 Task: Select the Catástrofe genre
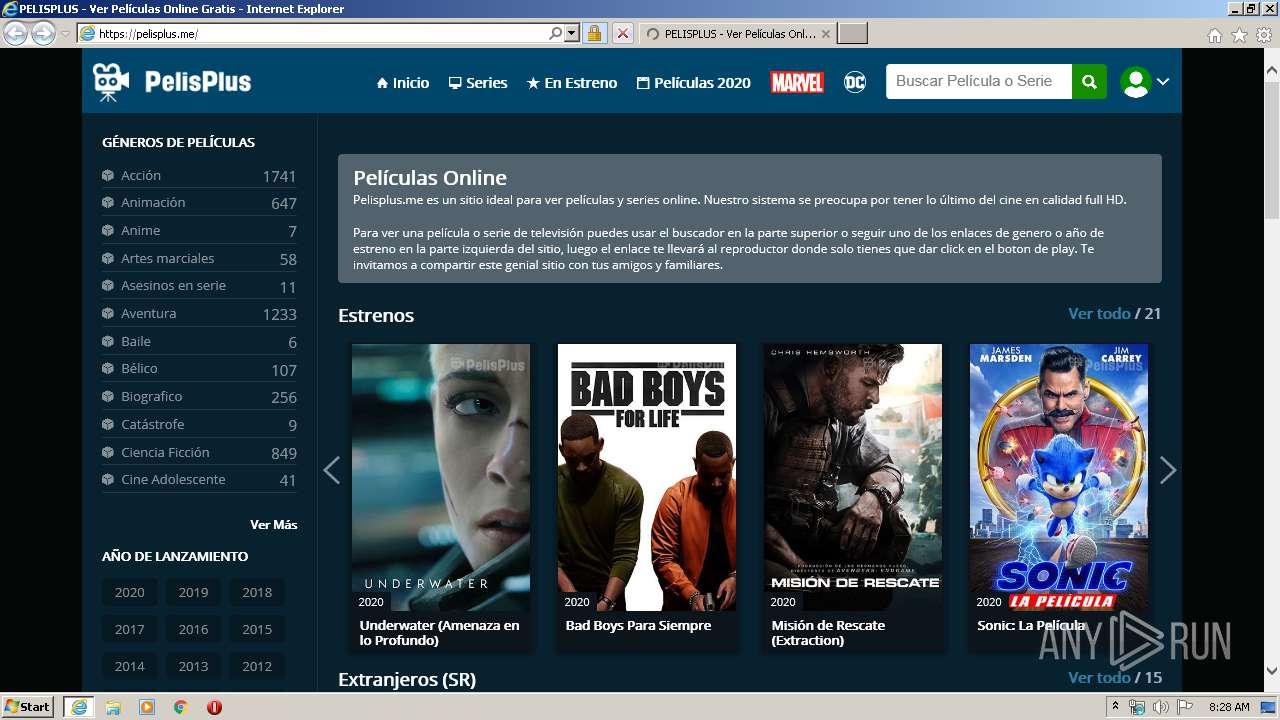point(199,424)
